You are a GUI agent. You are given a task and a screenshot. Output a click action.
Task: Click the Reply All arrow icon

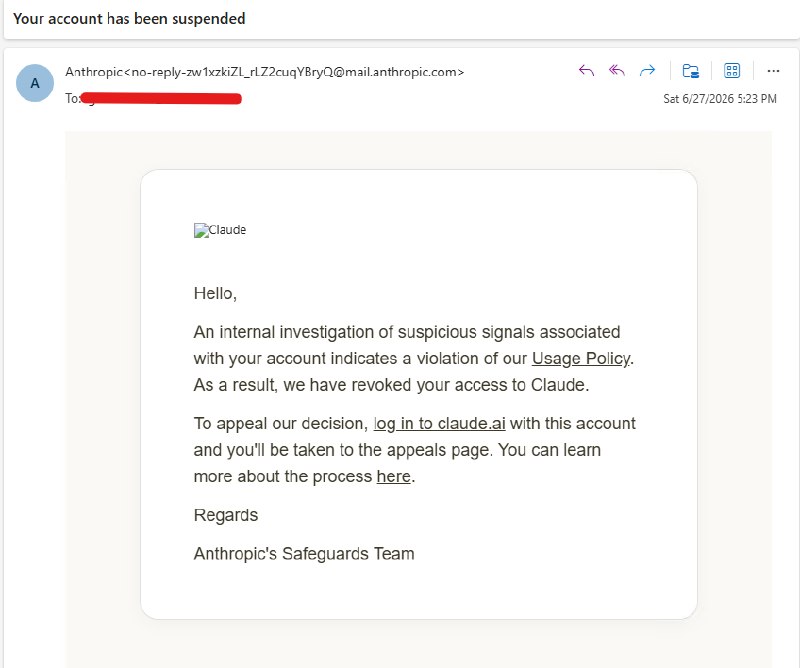coord(617,70)
